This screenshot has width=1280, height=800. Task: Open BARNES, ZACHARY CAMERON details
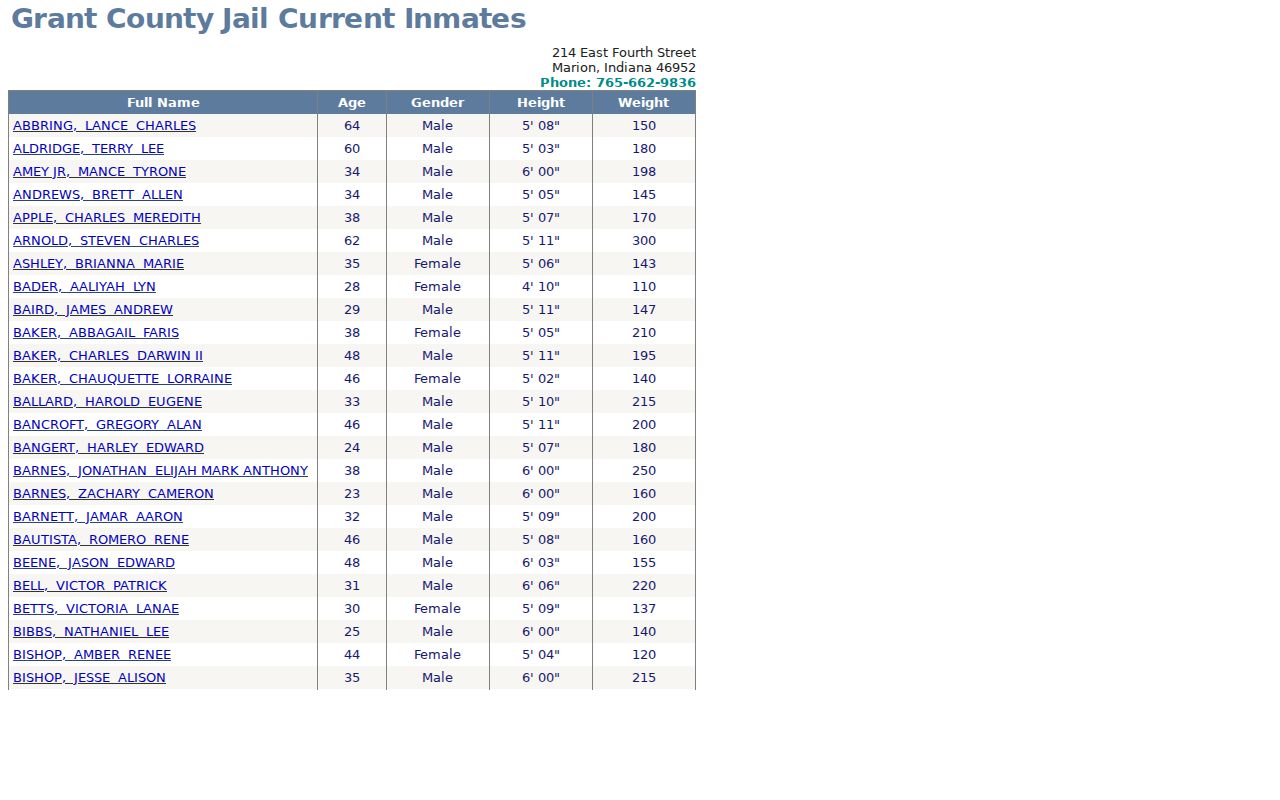[113, 494]
